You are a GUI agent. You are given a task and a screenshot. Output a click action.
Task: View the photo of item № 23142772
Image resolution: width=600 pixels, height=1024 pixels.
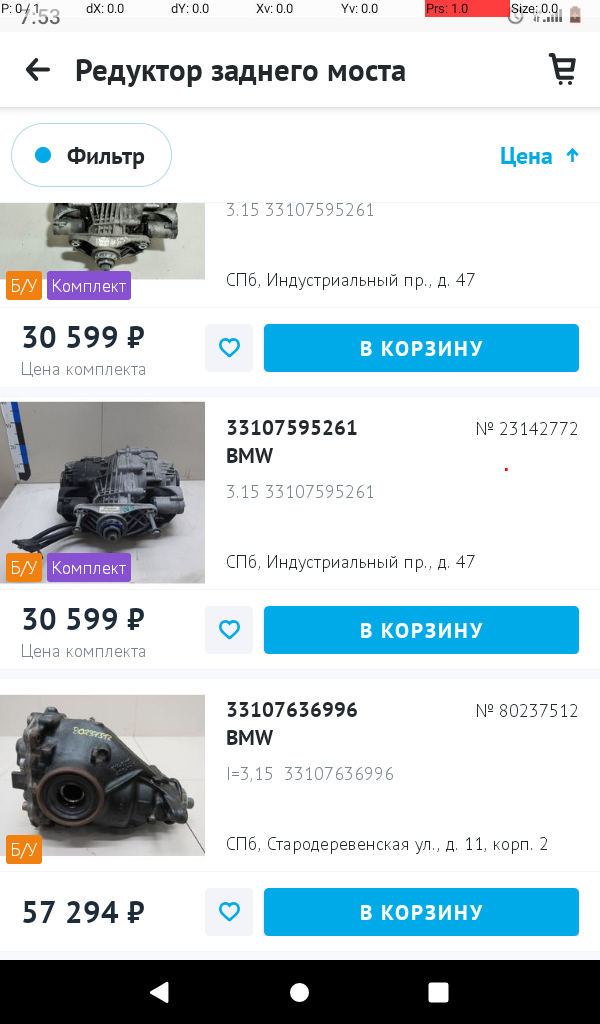tap(103, 492)
